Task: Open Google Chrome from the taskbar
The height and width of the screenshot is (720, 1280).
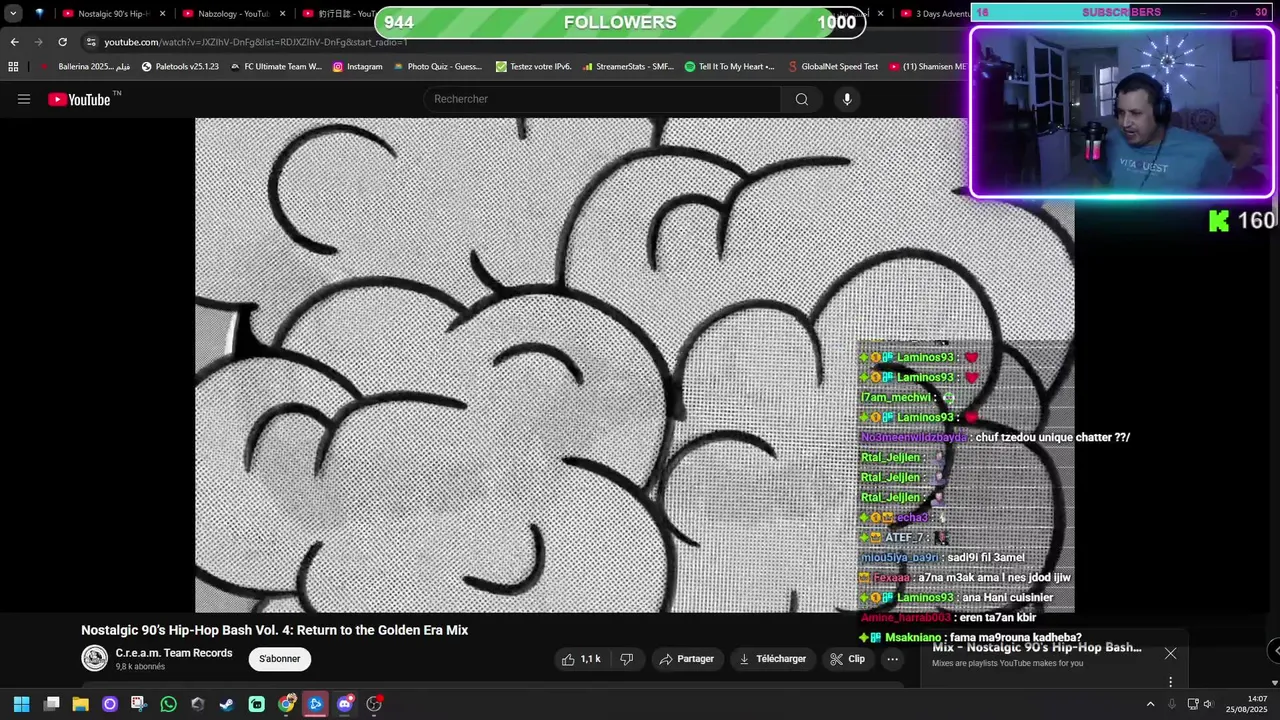Action: pos(287,704)
